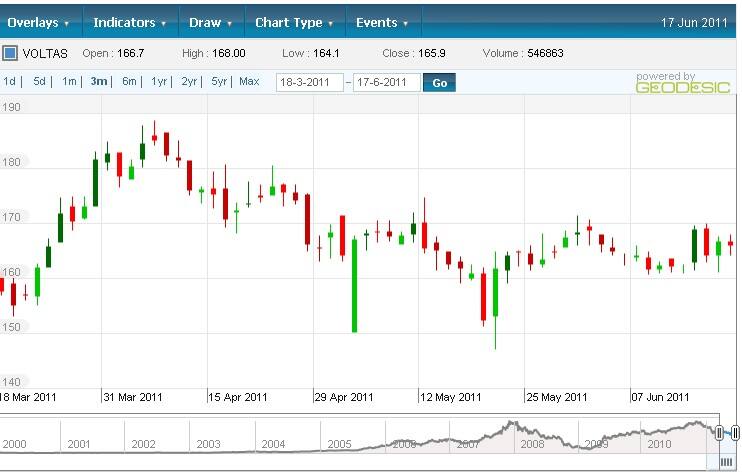This screenshot has height=472, width=742.
Task: Click the scroll grip at the bottom-right corner
Action: [727, 461]
